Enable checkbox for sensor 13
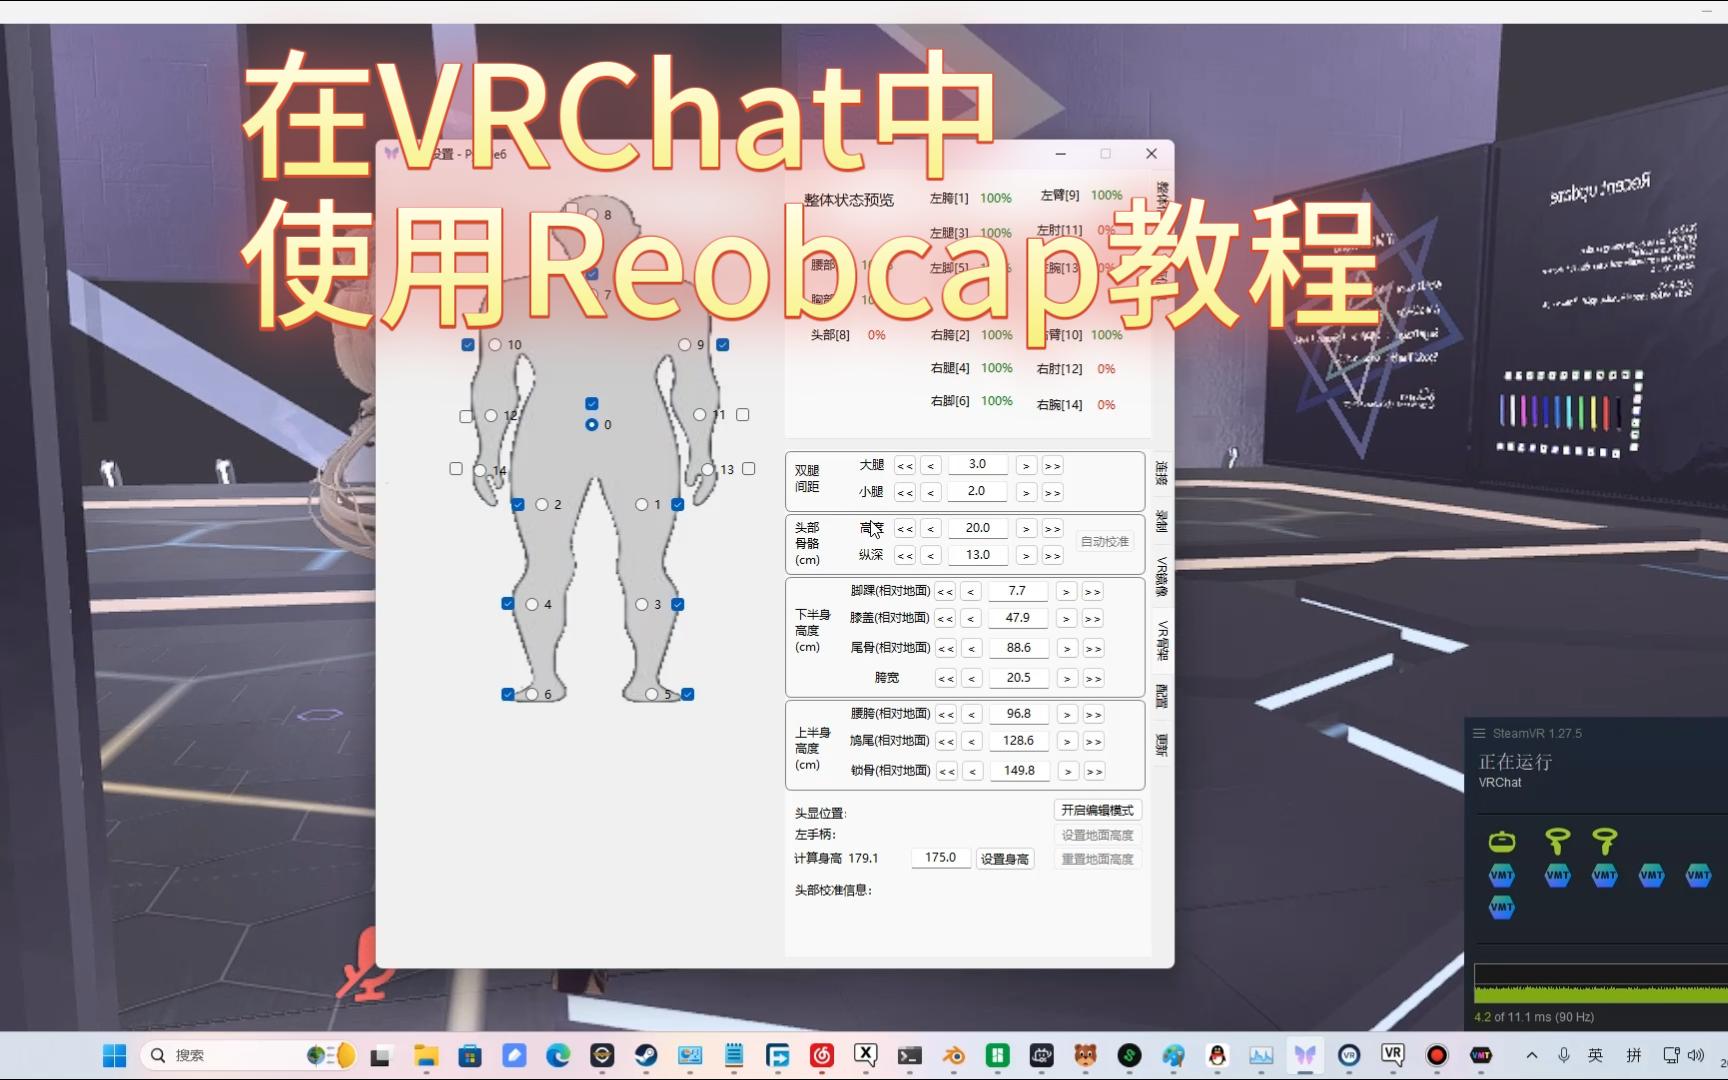 pos(749,468)
